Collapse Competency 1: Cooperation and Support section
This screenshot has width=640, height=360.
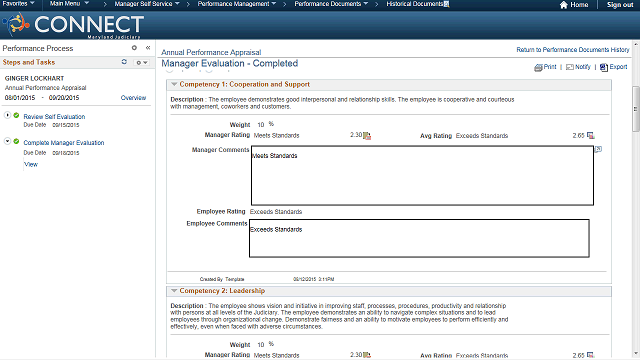[x=174, y=84]
